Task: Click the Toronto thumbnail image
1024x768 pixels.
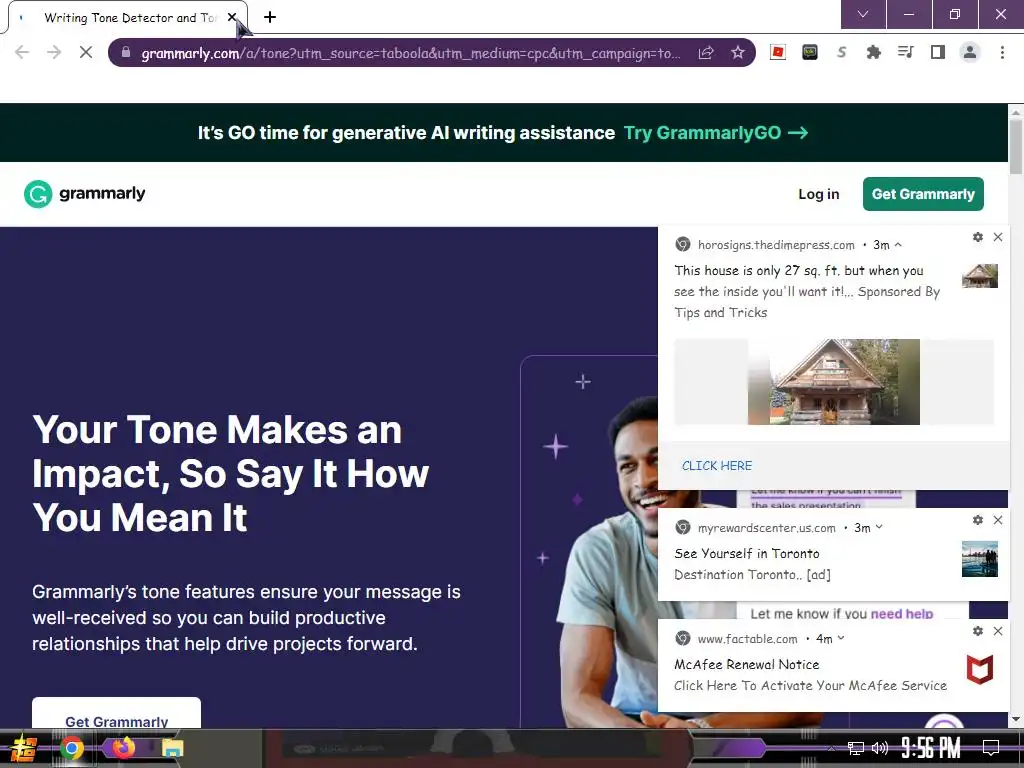Action: pyautogui.click(x=980, y=559)
